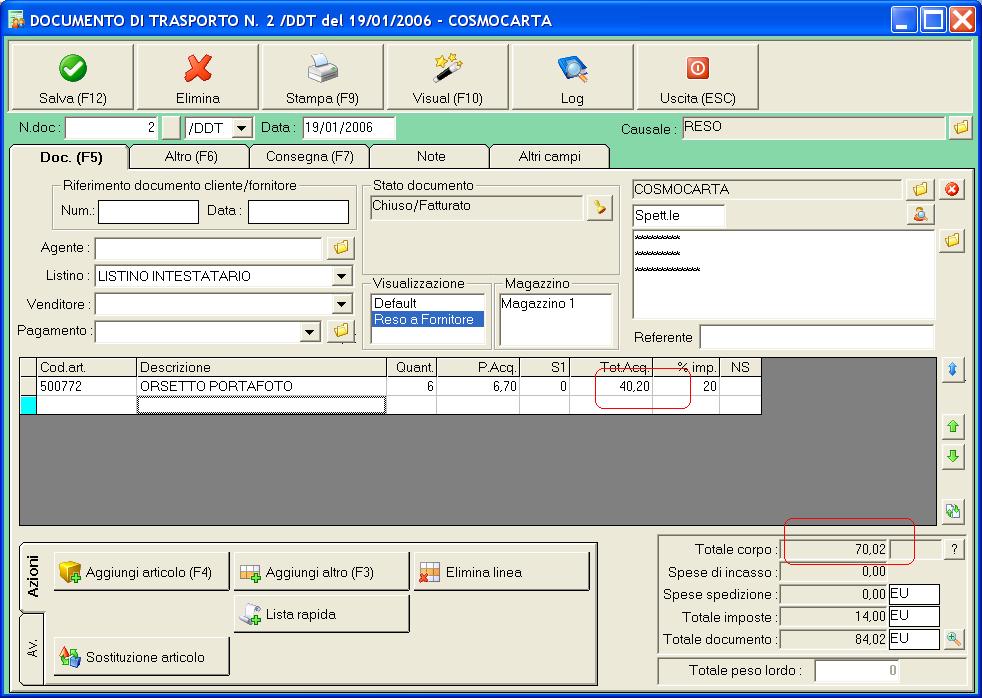Click Spese spedizione EU currency box
The height and width of the screenshot is (698, 982).
[914, 594]
